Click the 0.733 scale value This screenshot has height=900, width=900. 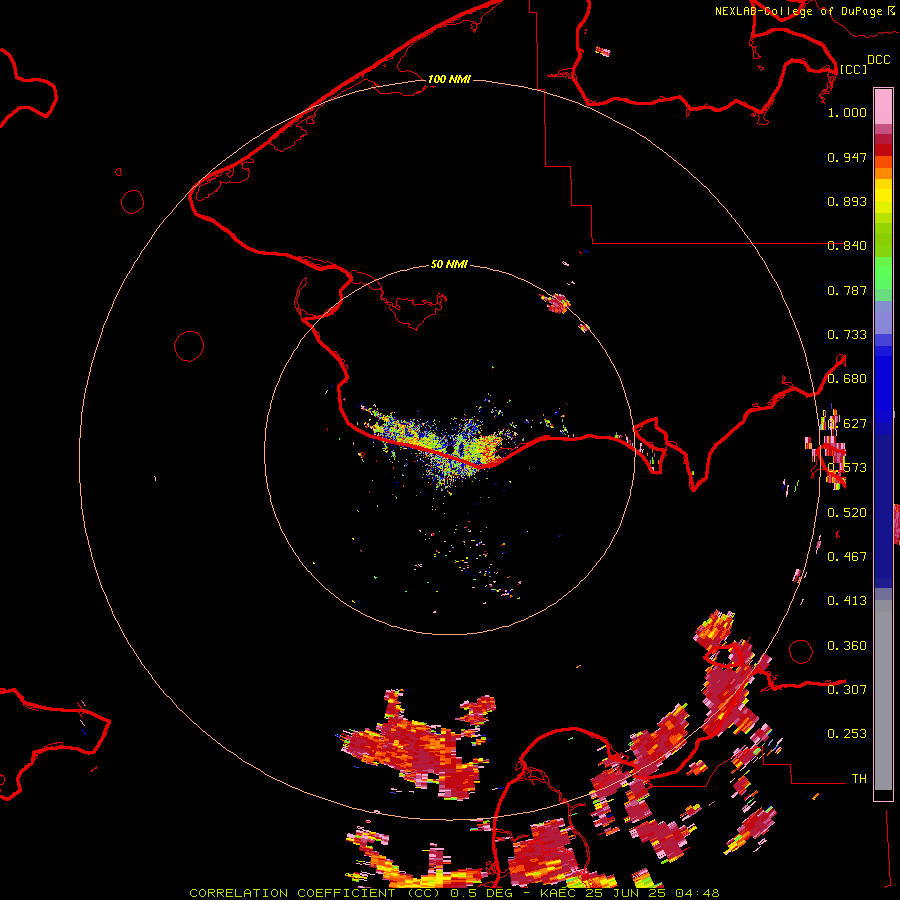tap(847, 335)
